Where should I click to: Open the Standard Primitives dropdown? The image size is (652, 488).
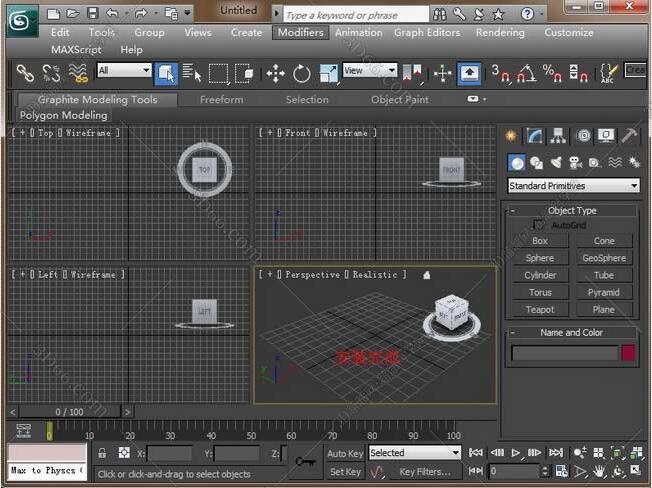click(x=573, y=186)
